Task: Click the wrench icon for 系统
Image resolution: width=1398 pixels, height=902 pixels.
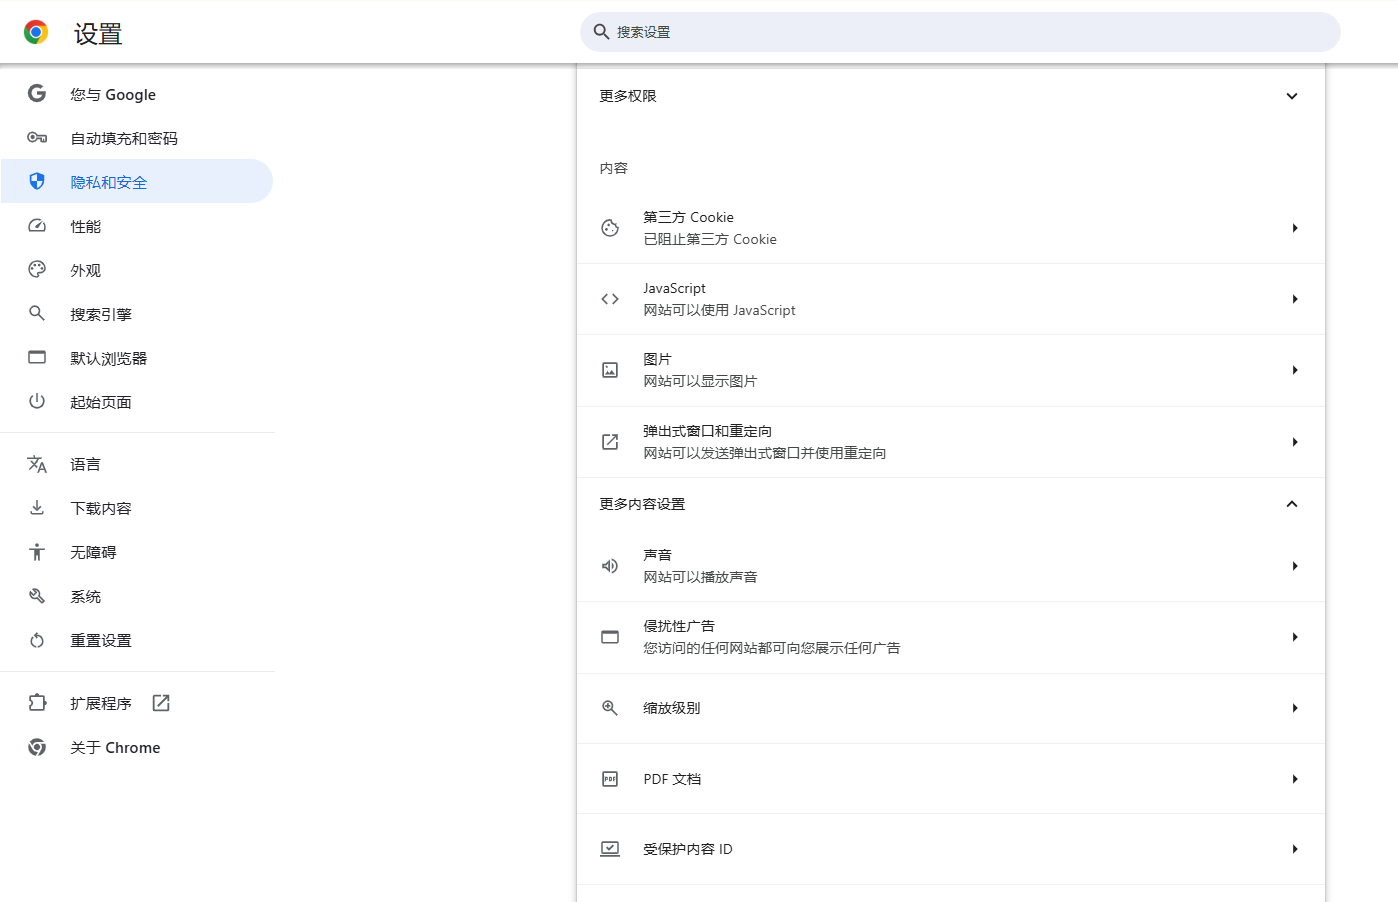Action: tap(37, 596)
